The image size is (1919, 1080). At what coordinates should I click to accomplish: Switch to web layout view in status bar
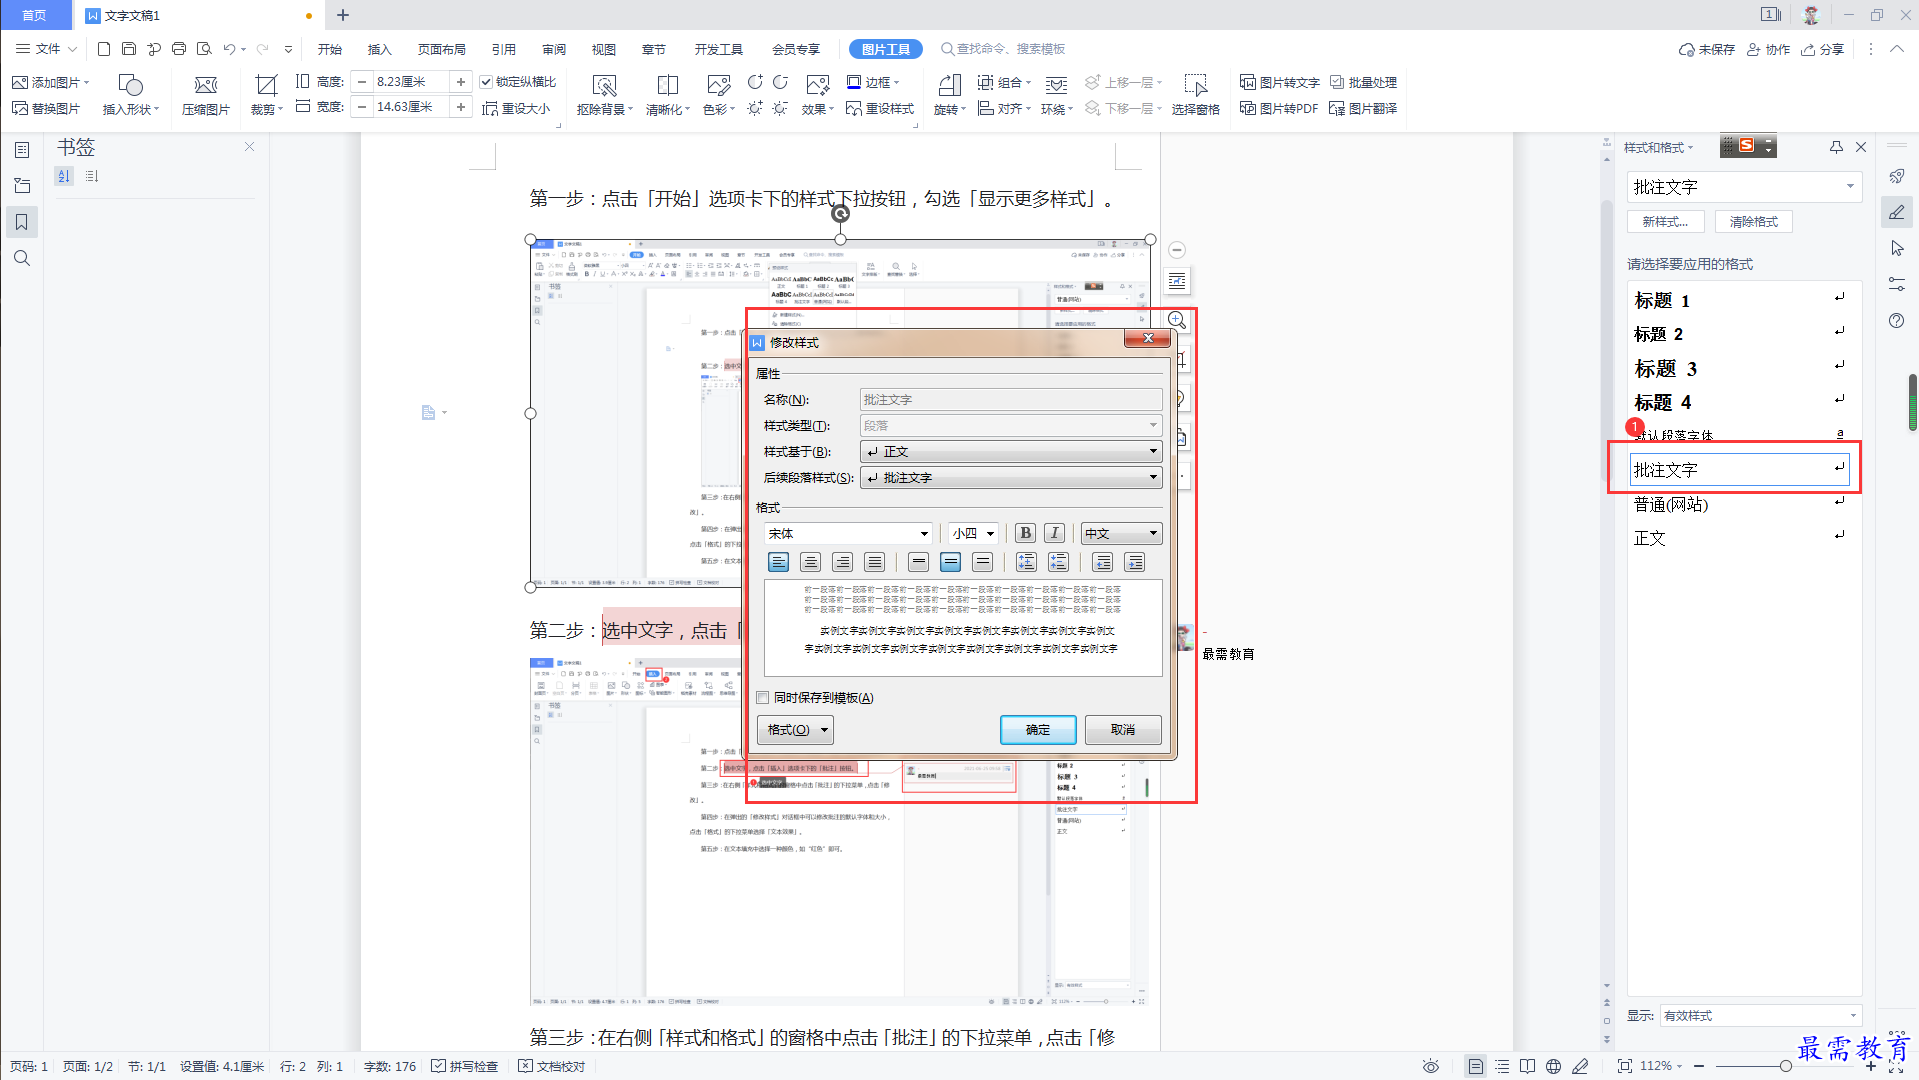[x=1553, y=1066]
